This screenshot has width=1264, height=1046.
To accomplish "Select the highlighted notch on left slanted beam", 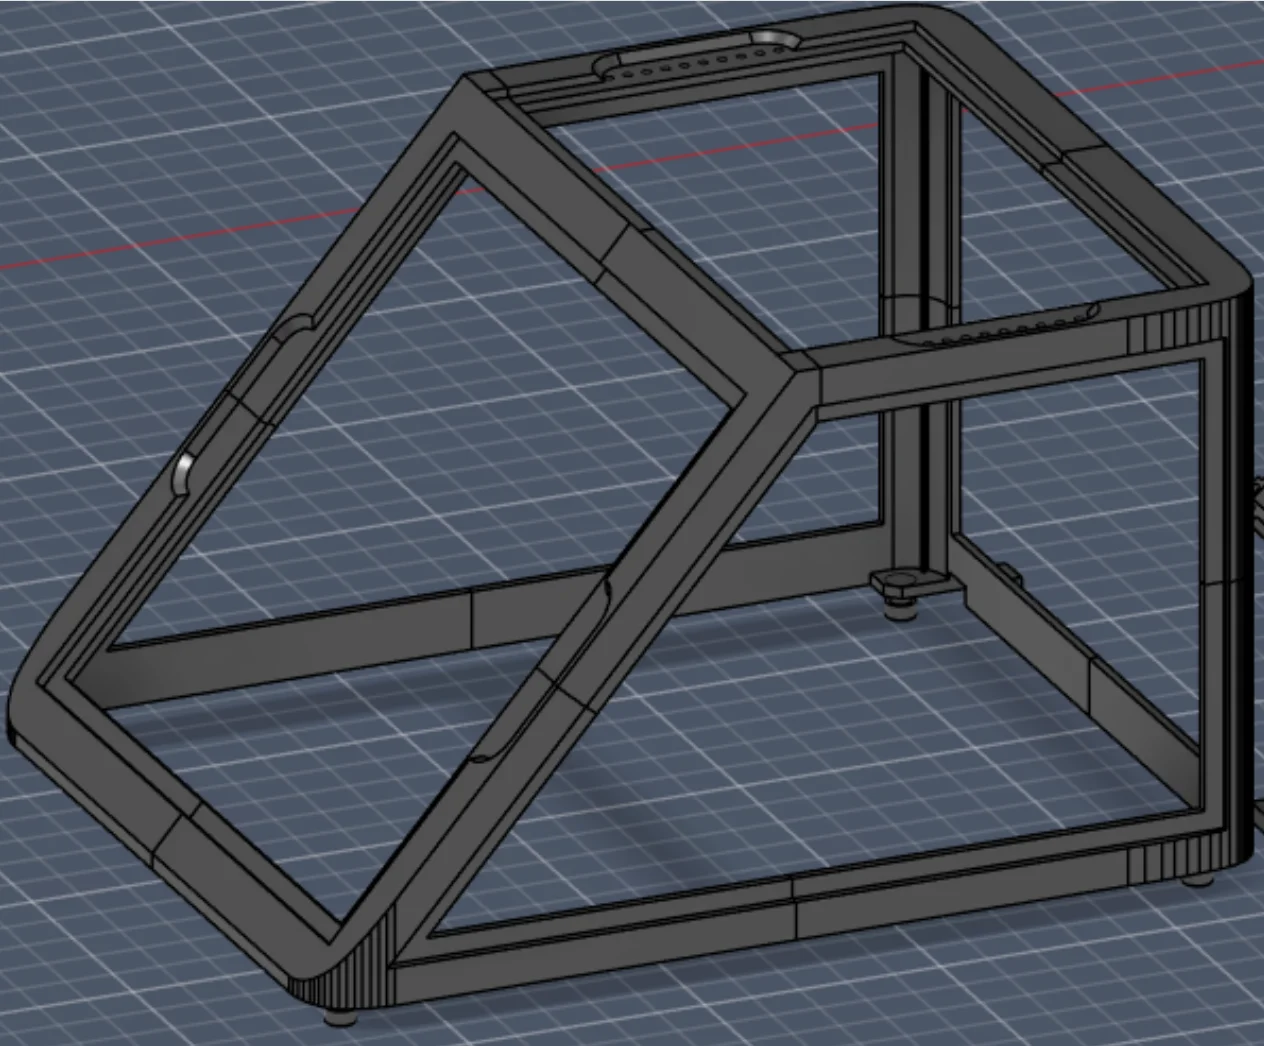I will [185, 472].
